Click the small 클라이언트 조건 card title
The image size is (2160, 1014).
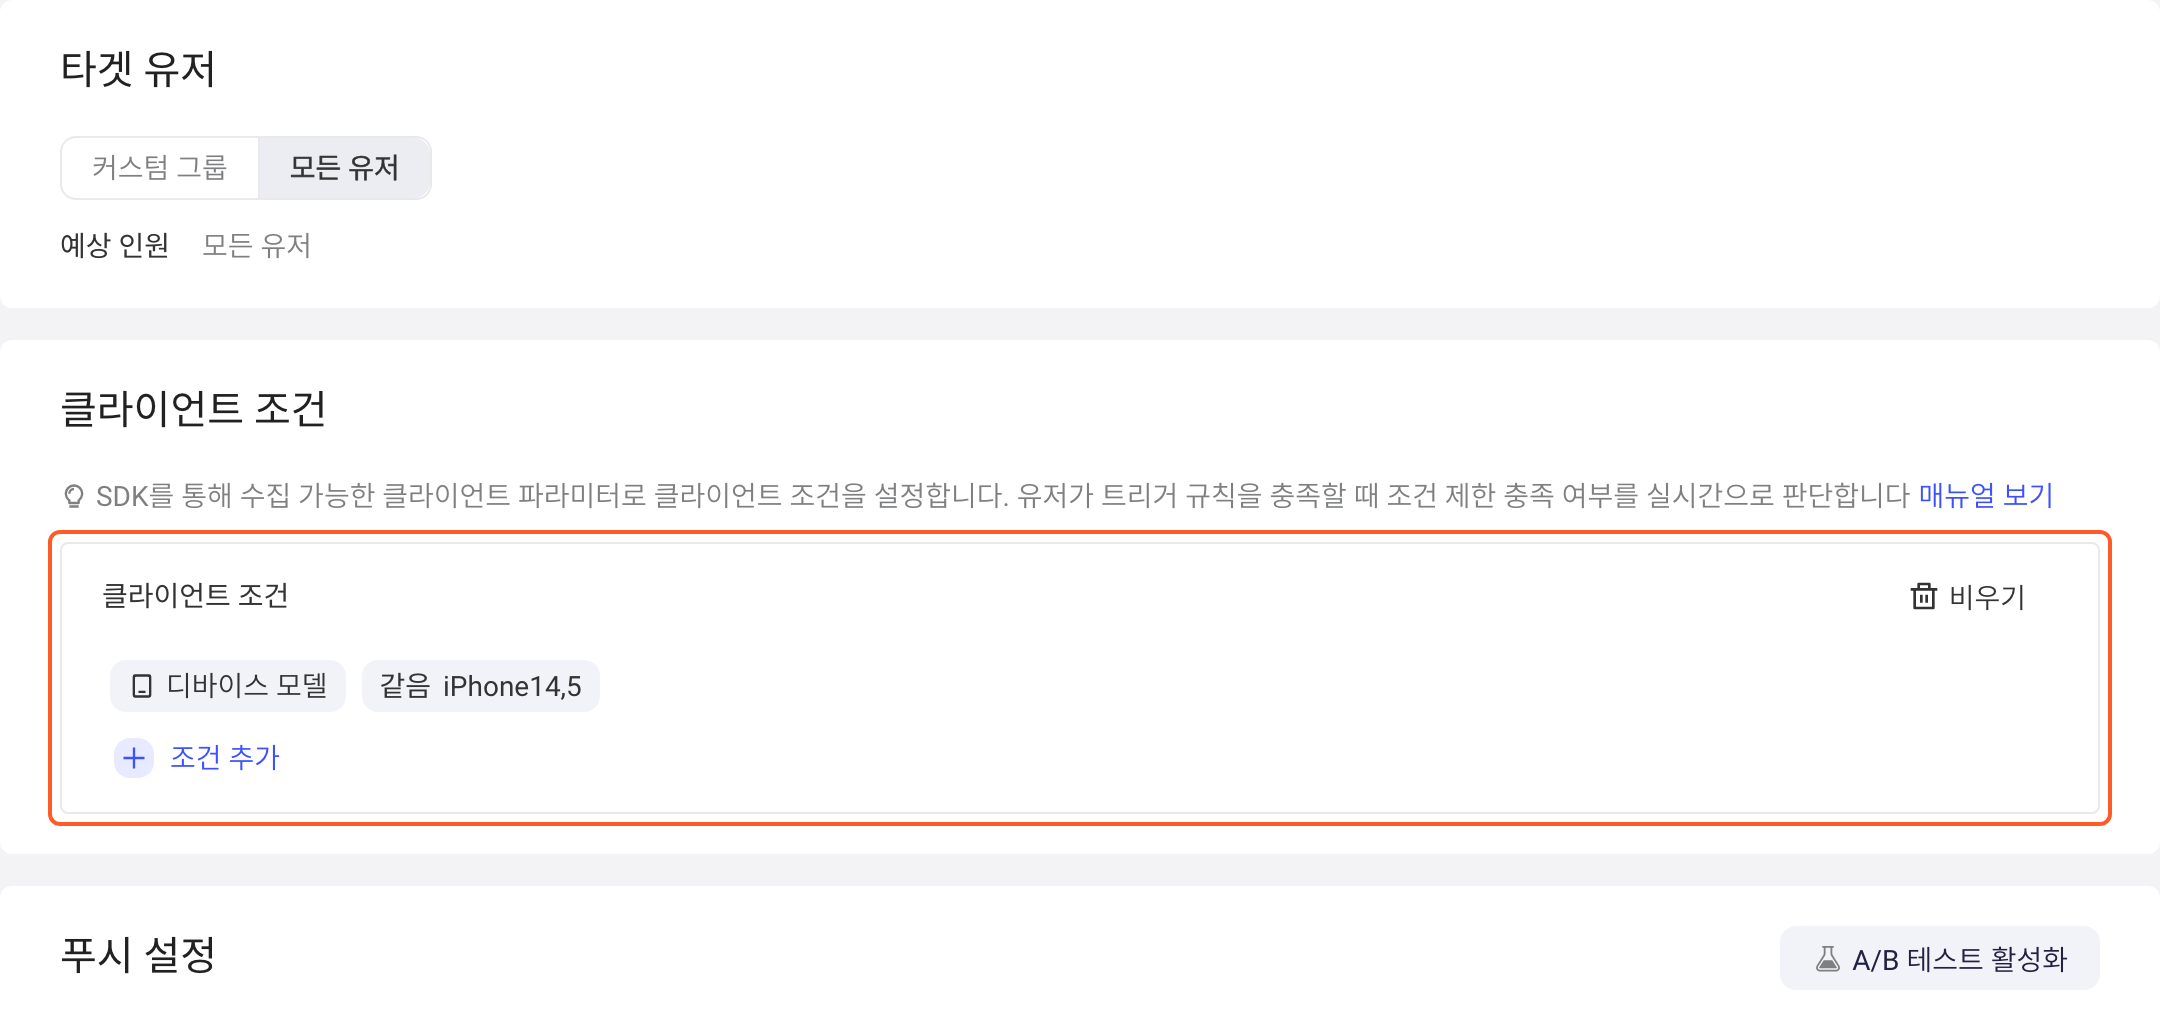click(x=196, y=596)
